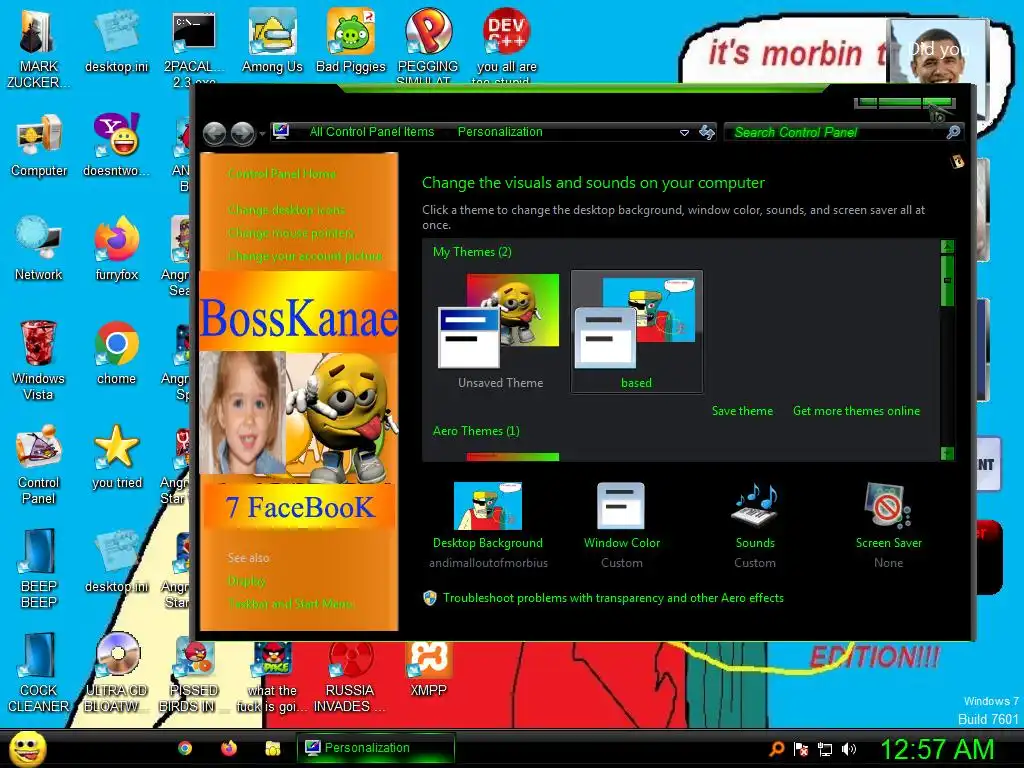
Task: Click the Personalization taskbar button
Action: pos(376,748)
